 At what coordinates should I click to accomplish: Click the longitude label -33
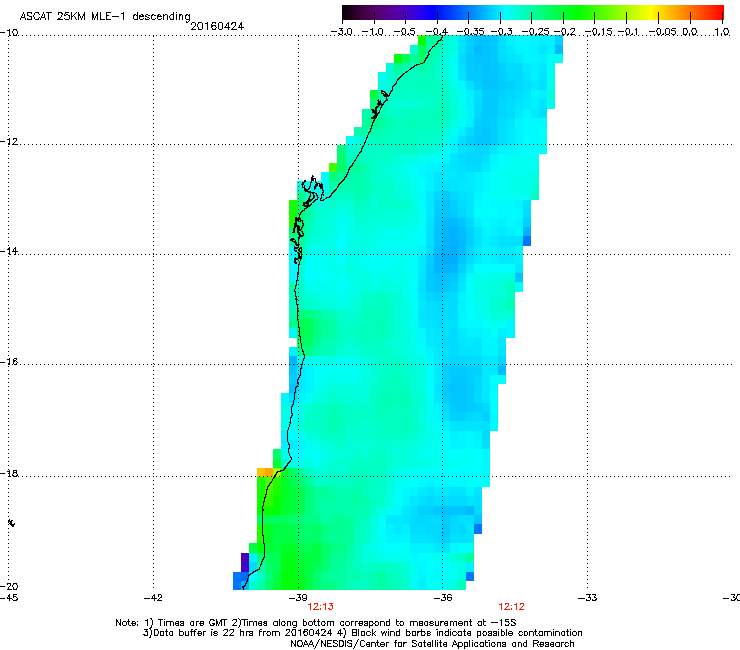click(587, 598)
